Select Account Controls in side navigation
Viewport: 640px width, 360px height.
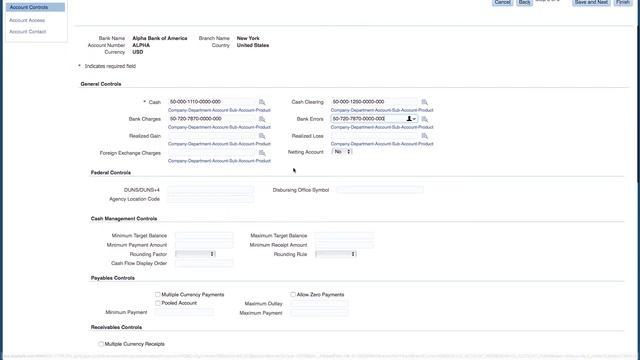coord(35,7)
